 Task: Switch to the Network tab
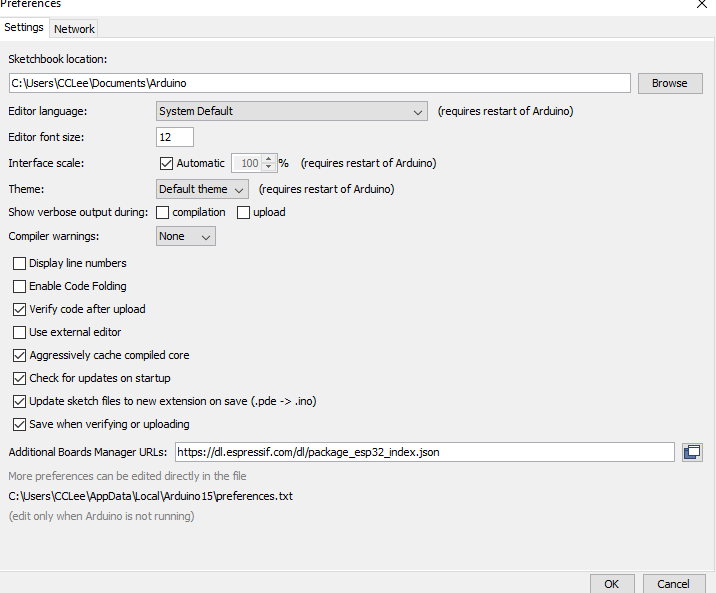click(74, 29)
